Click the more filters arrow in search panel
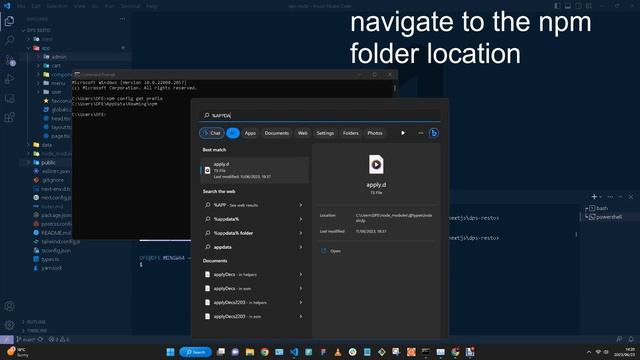 pos(403,133)
